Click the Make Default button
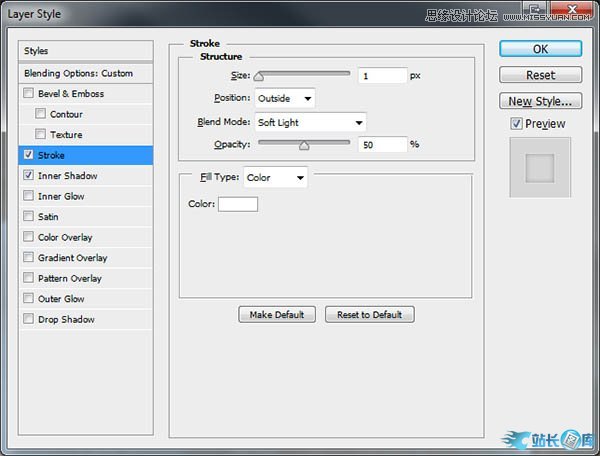Screen dimensions: 600x456 coord(277,314)
